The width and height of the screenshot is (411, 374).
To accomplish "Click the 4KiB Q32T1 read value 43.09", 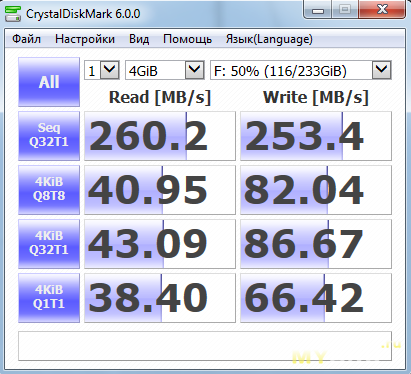I will (160, 244).
